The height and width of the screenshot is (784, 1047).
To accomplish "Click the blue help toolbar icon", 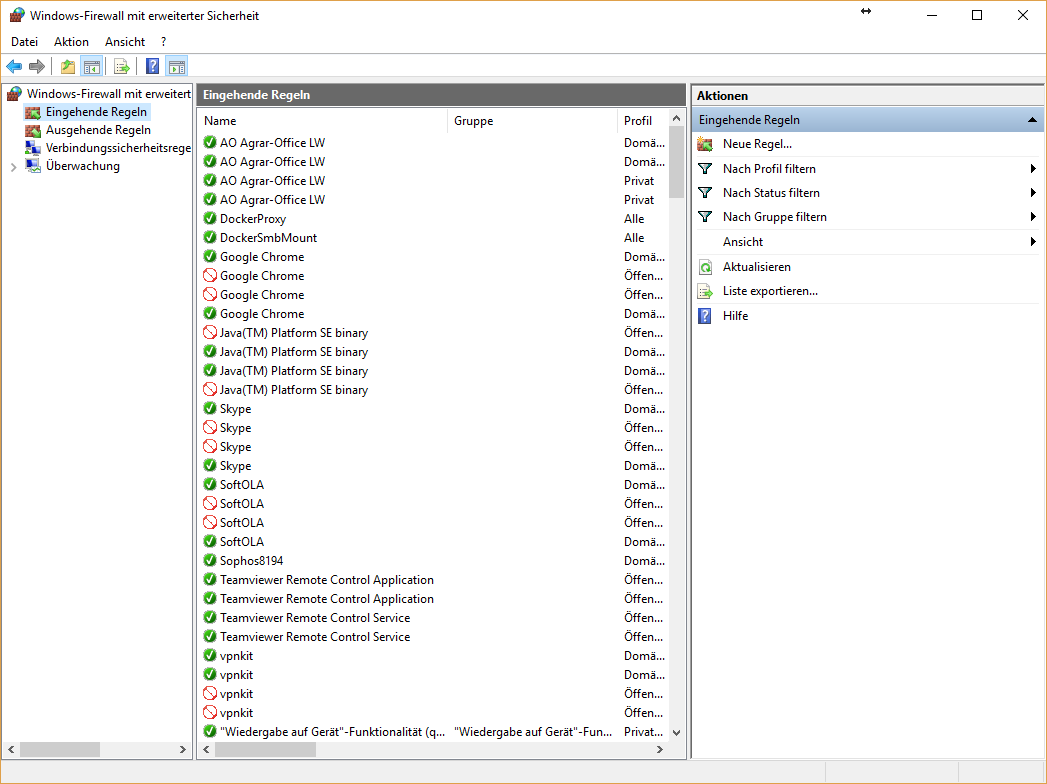I will (152, 67).
